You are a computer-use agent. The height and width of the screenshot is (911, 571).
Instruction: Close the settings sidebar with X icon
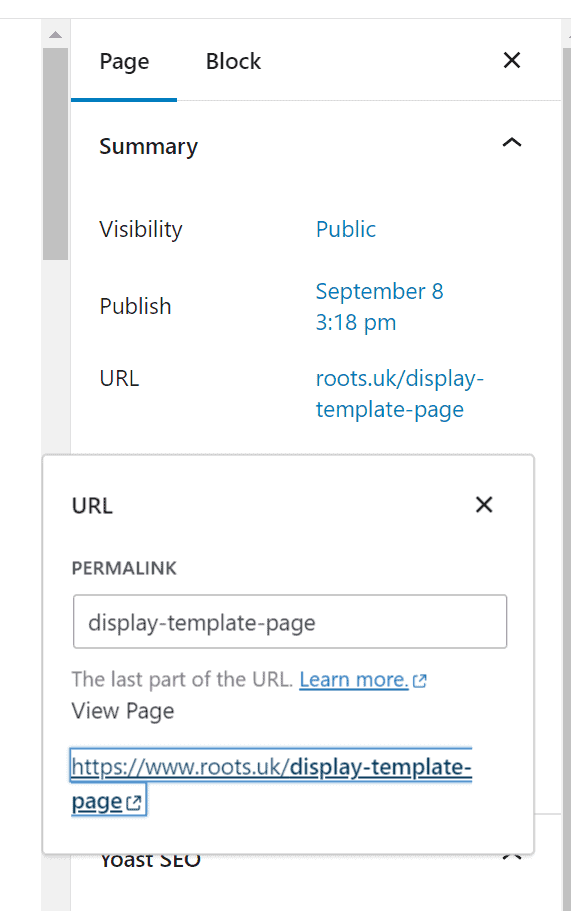[512, 60]
